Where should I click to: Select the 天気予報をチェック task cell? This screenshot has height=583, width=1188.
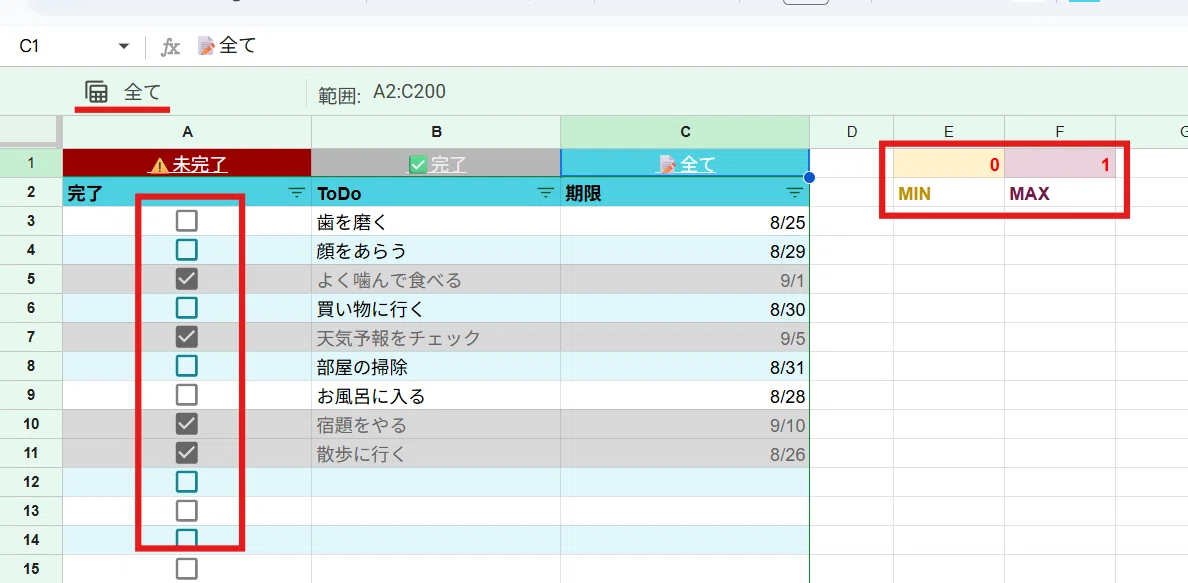tap(436, 337)
